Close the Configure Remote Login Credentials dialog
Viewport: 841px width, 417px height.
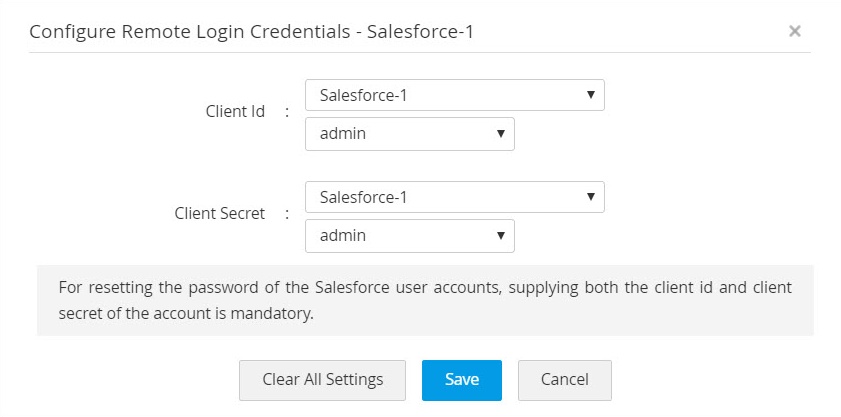click(x=794, y=31)
